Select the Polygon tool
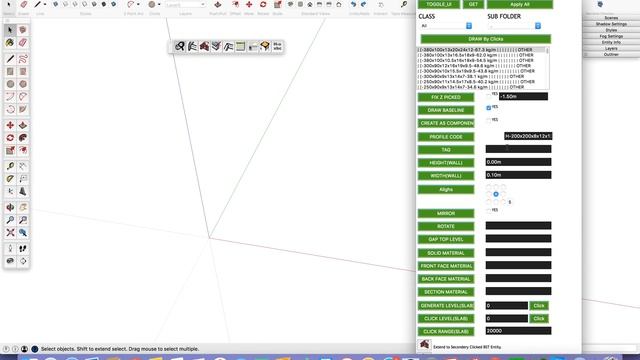Image resolution: width=640 pixels, height=360 pixels. point(22,84)
